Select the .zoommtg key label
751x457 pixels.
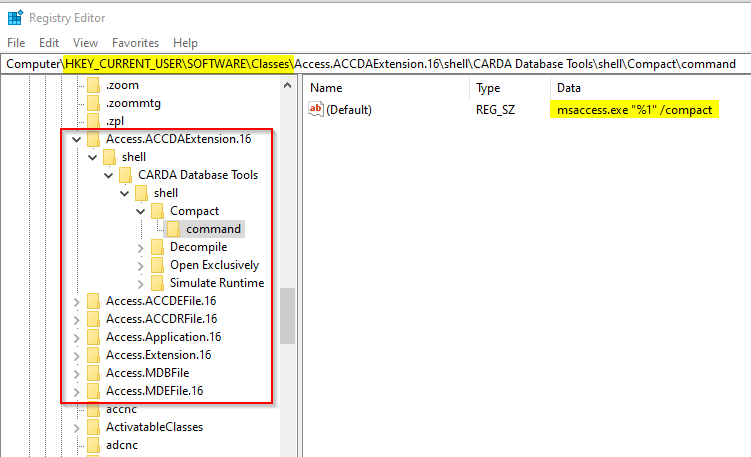click(133, 103)
